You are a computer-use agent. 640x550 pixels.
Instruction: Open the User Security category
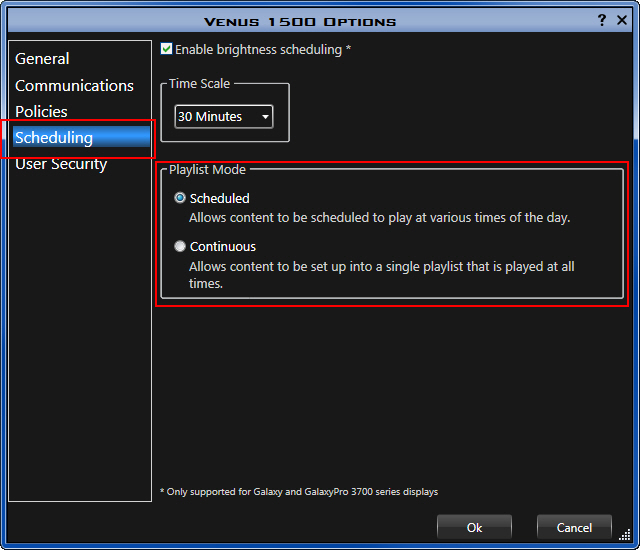point(61,164)
